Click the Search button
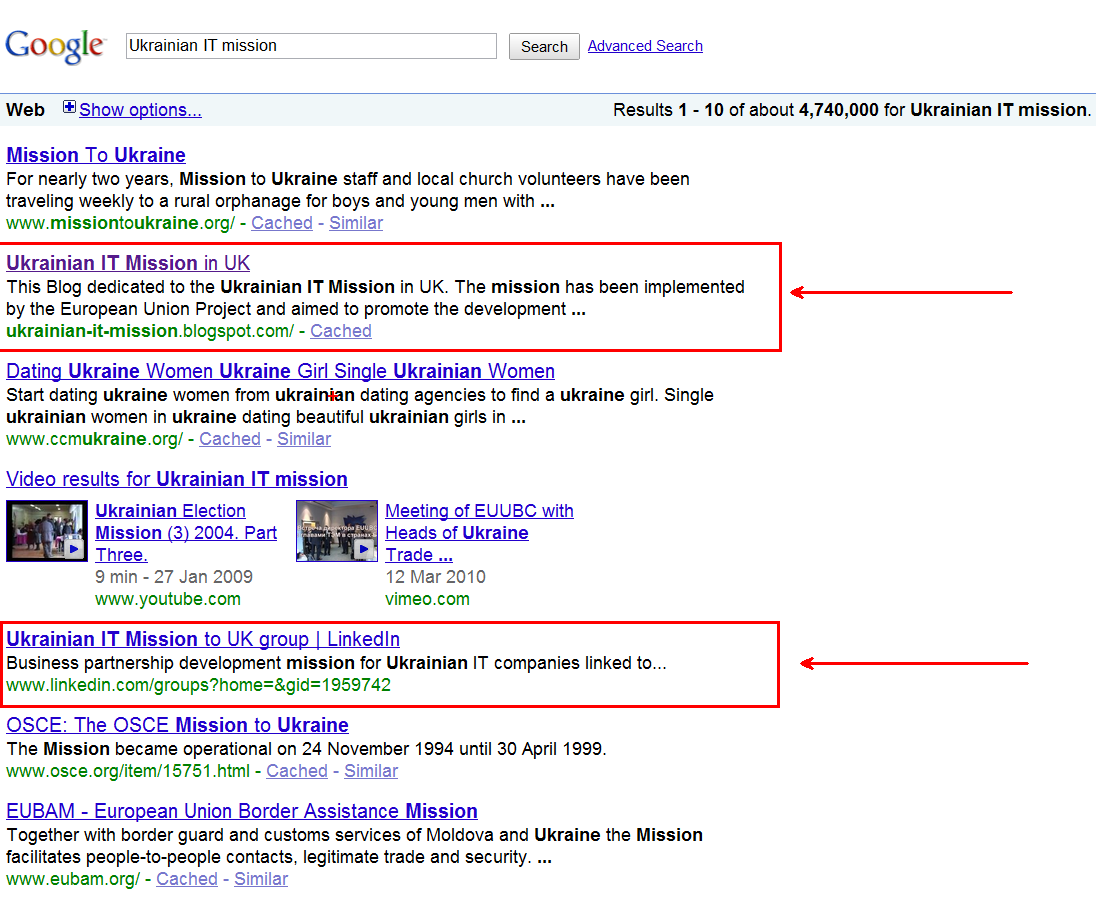This screenshot has height=902, width=1096. pos(544,47)
